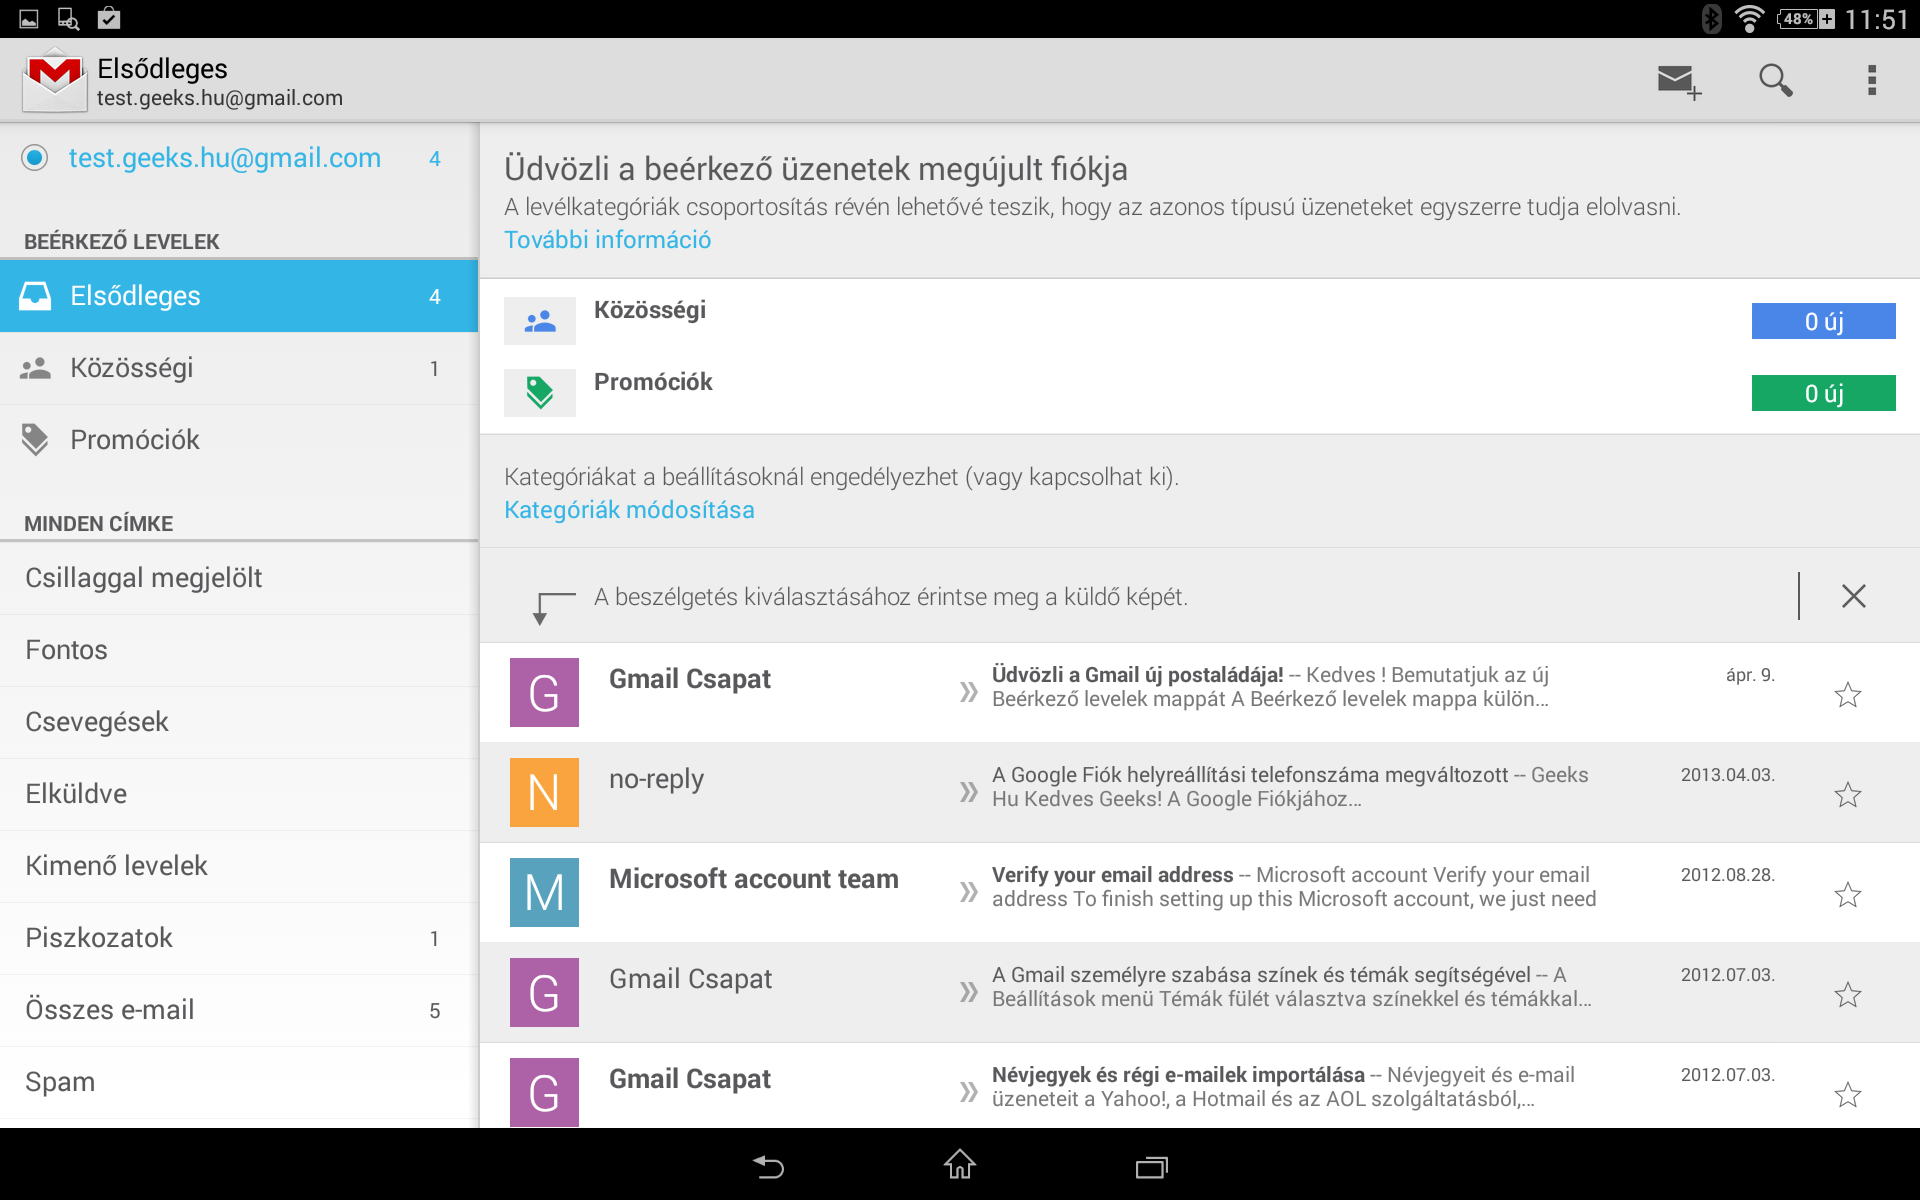Select the Névjegyek és régi e-mailek sender avatar
This screenshot has height=1200, width=1920.
(544, 1092)
